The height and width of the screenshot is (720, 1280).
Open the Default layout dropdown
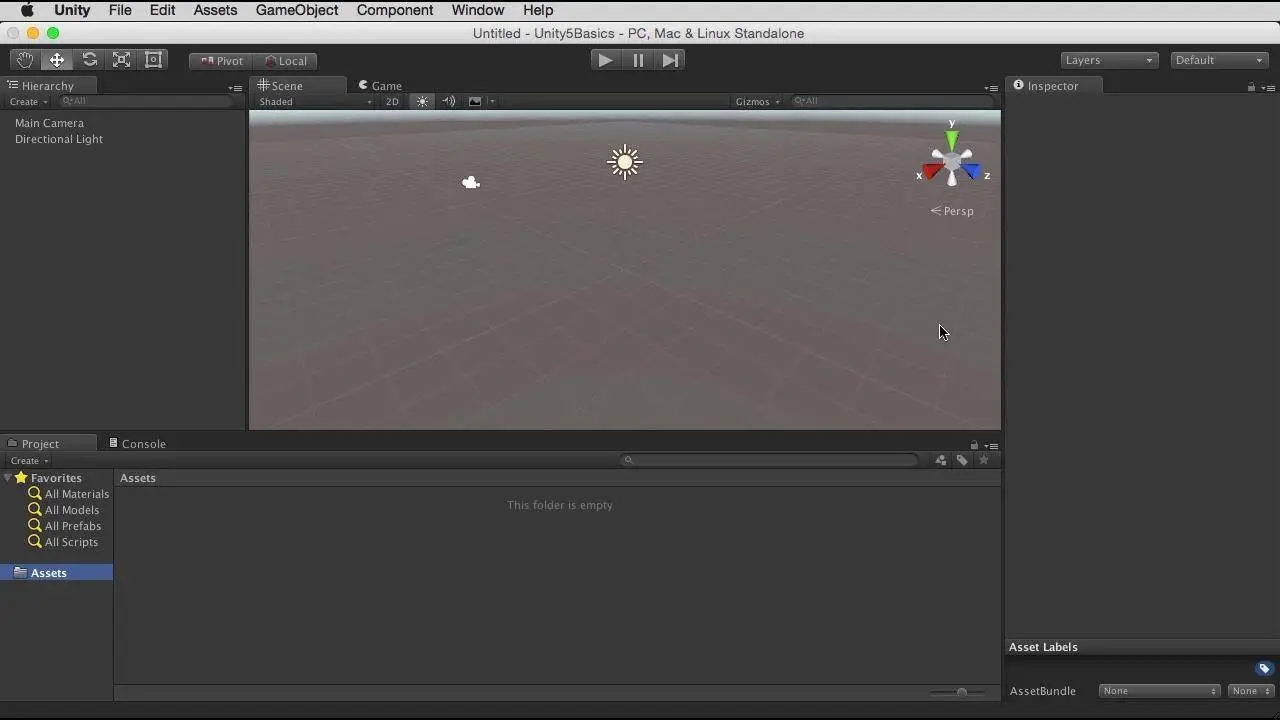(x=1219, y=60)
